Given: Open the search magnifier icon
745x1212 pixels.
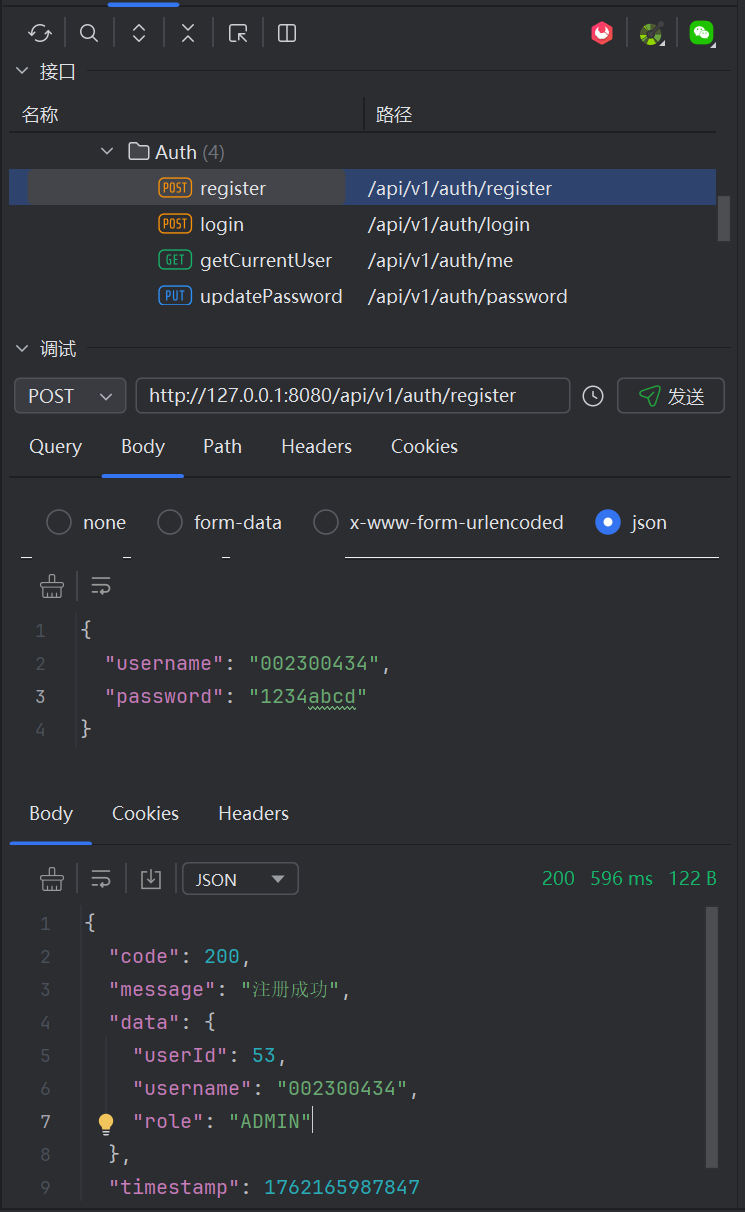Looking at the screenshot, I should point(89,33).
